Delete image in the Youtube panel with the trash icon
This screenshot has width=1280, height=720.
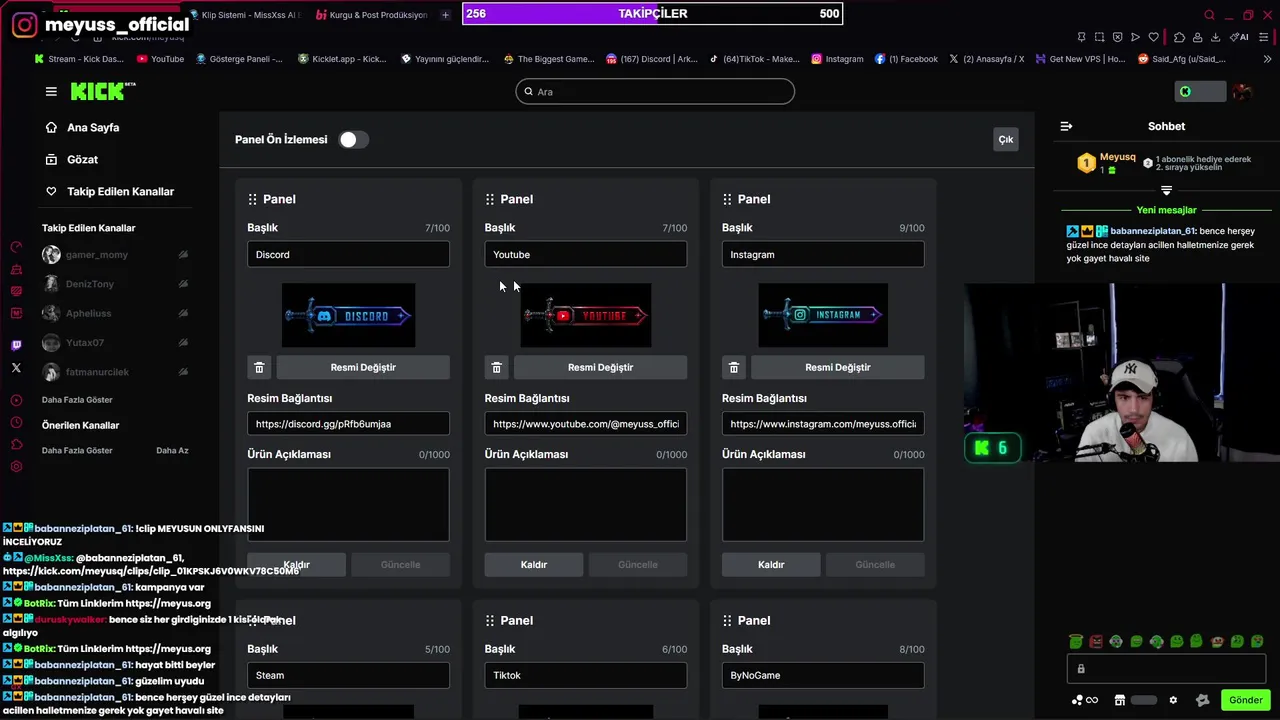click(496, 367)
